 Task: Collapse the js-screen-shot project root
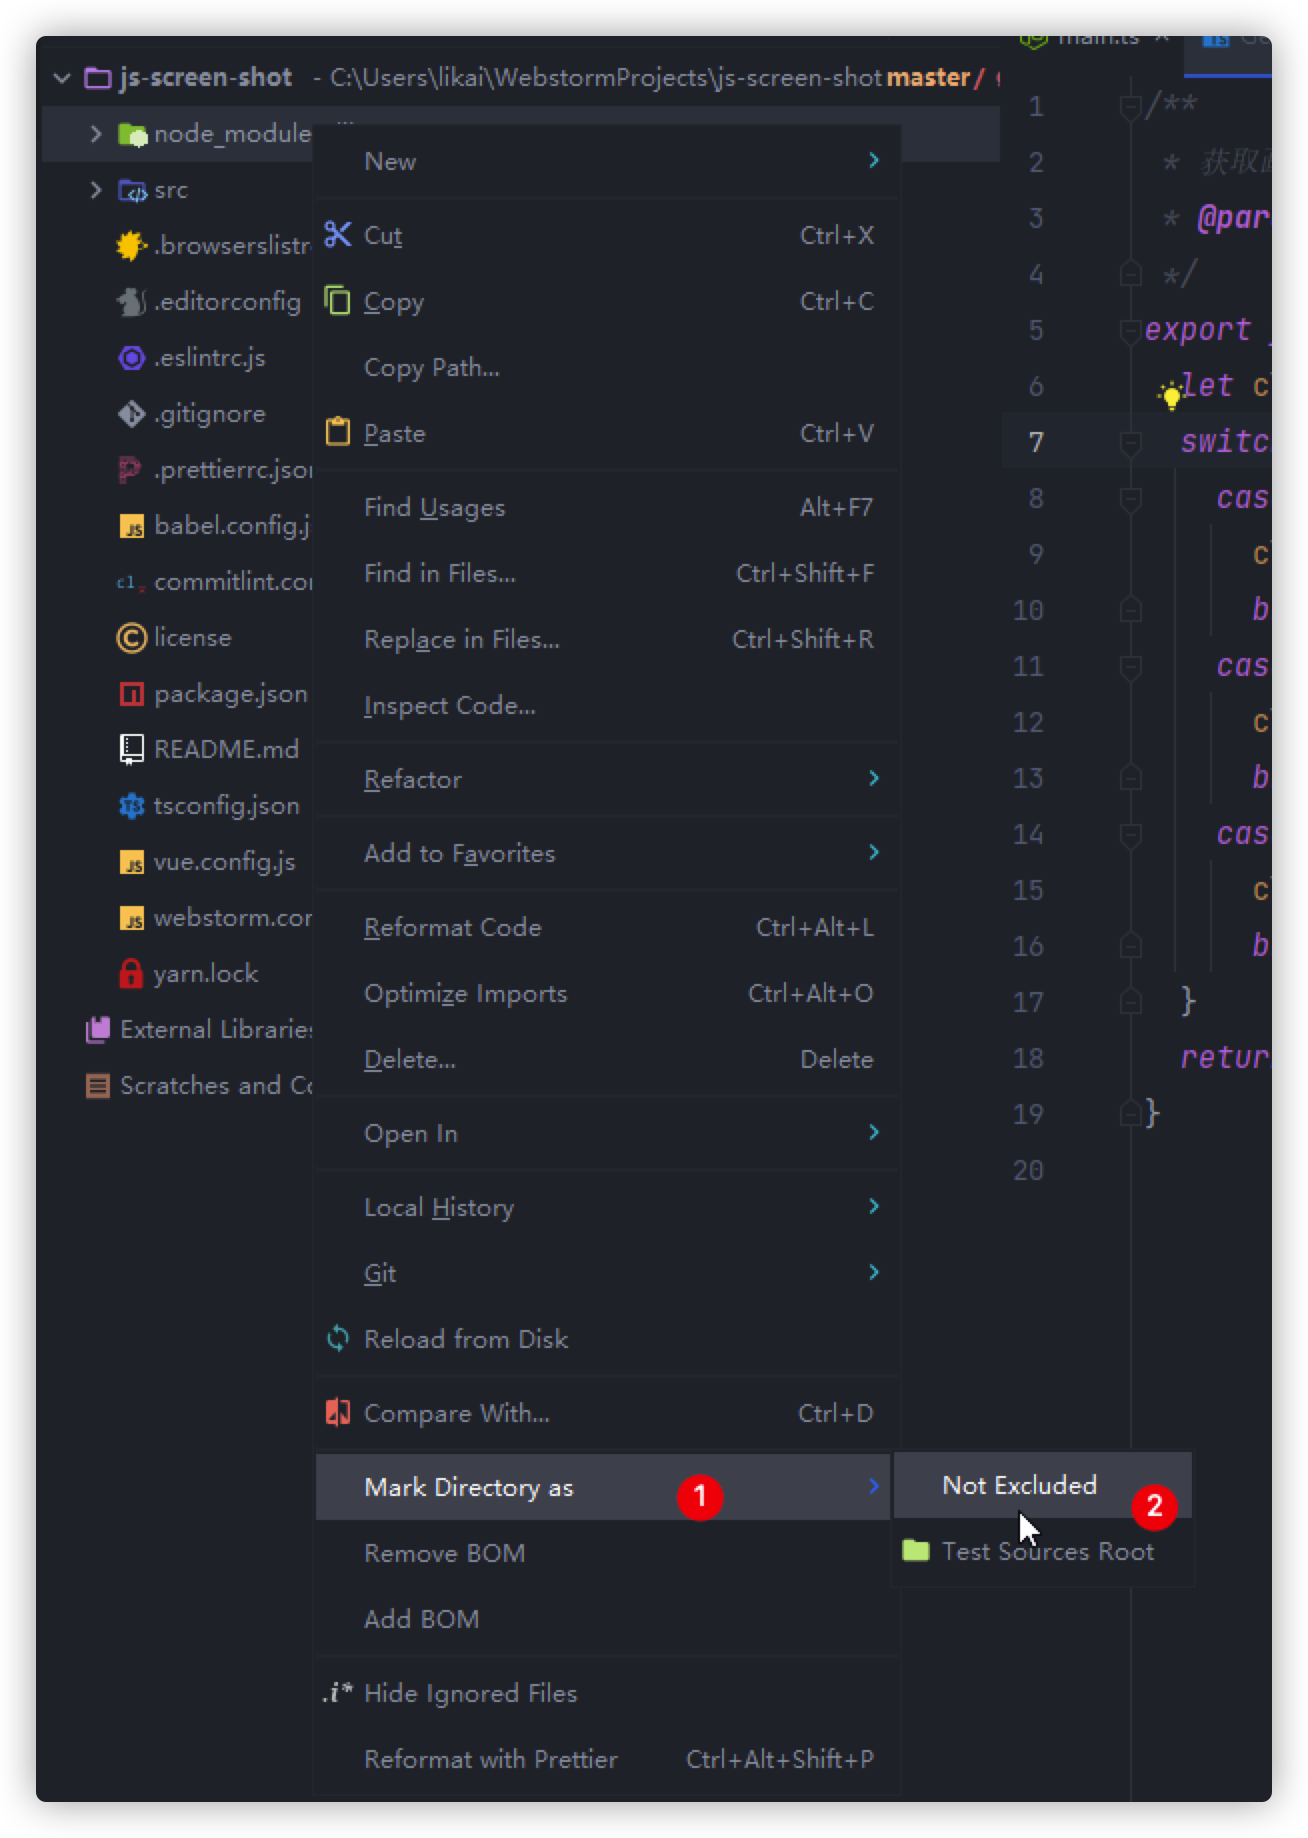pos(62,77)
